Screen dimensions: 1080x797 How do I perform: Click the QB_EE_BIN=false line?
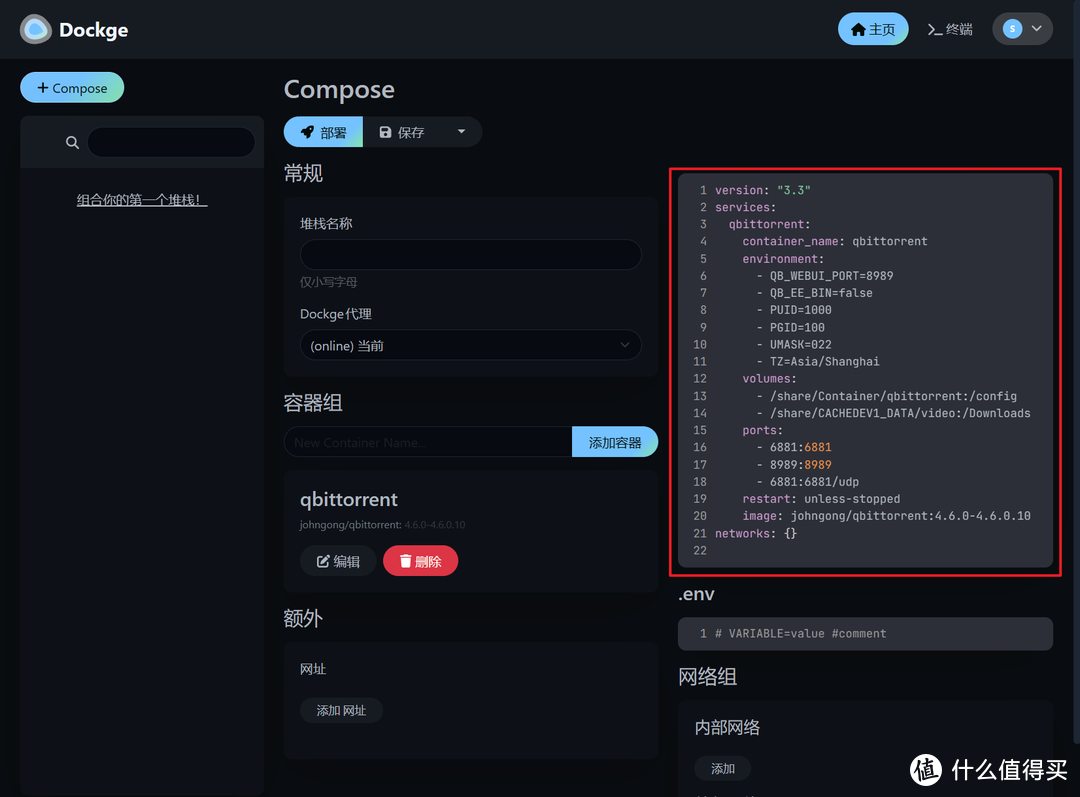814,293
